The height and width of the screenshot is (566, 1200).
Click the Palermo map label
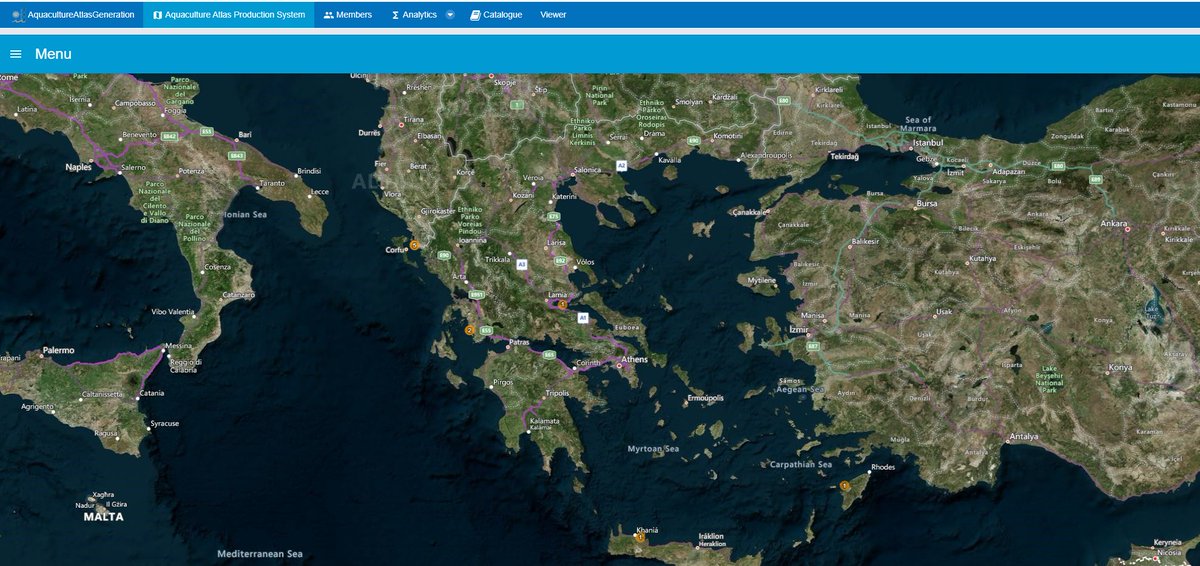[59, 351]
